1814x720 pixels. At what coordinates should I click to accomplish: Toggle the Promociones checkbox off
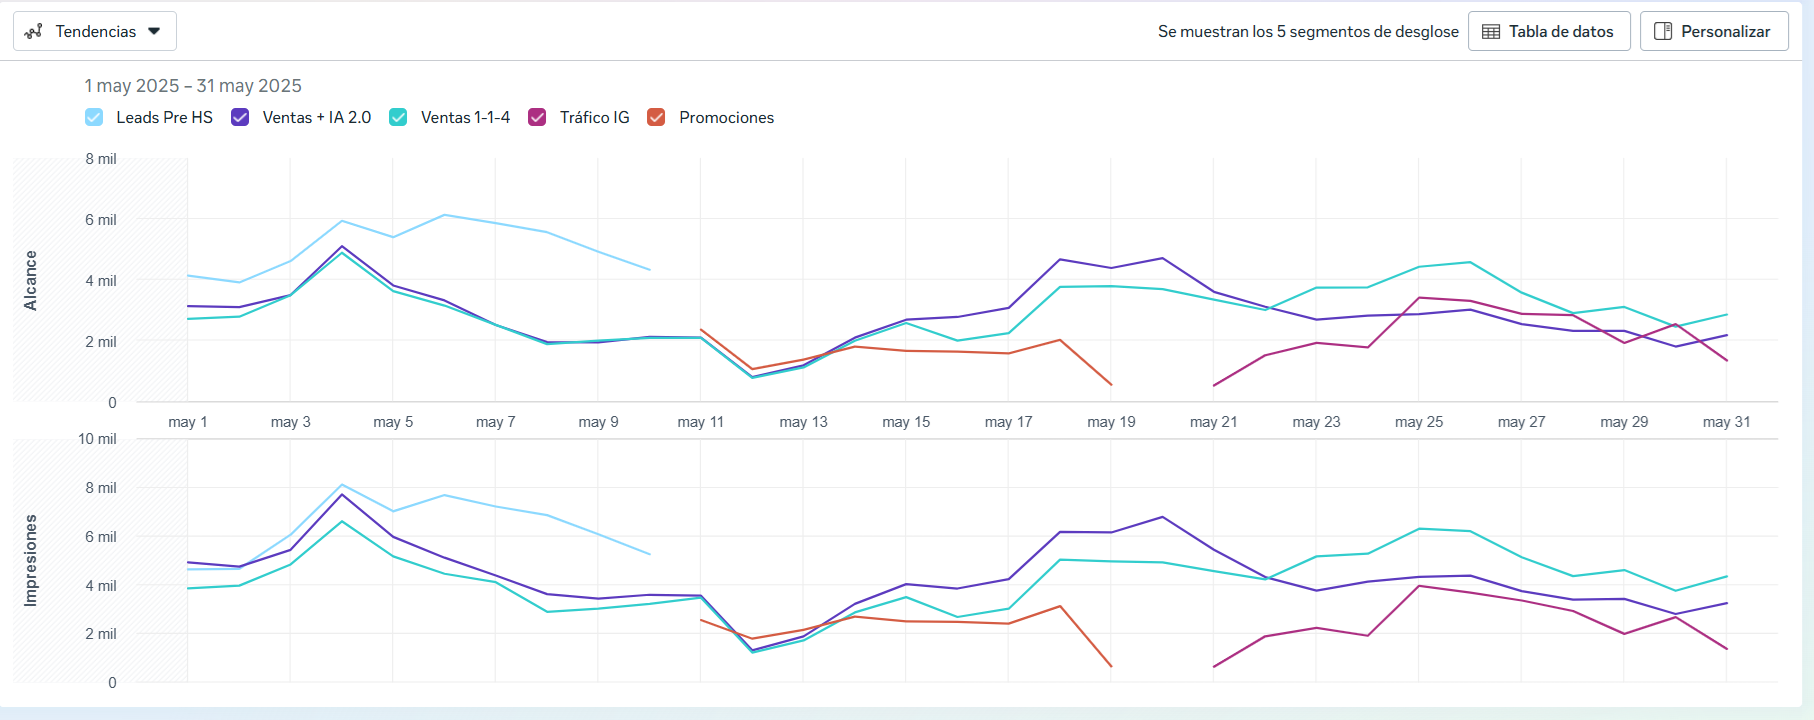pyautogui.click(x=656, y=117)
